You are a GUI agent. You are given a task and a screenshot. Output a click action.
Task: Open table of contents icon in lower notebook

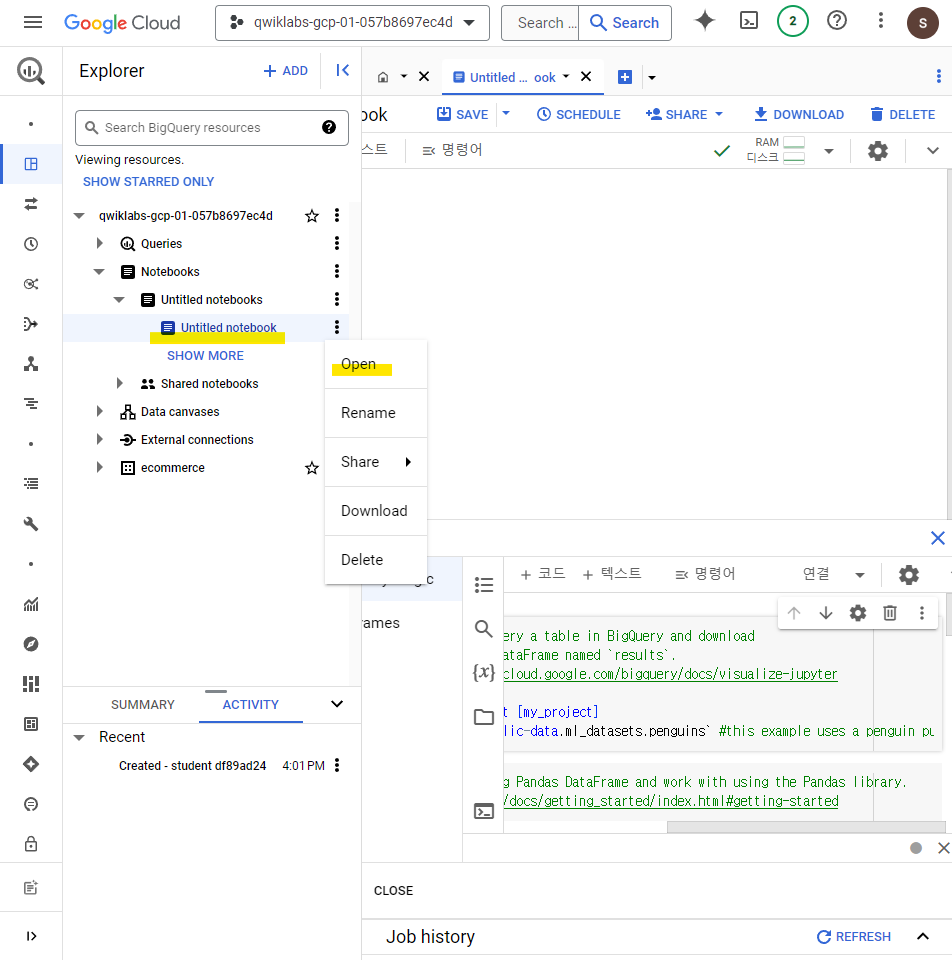(x=484, y=585)
